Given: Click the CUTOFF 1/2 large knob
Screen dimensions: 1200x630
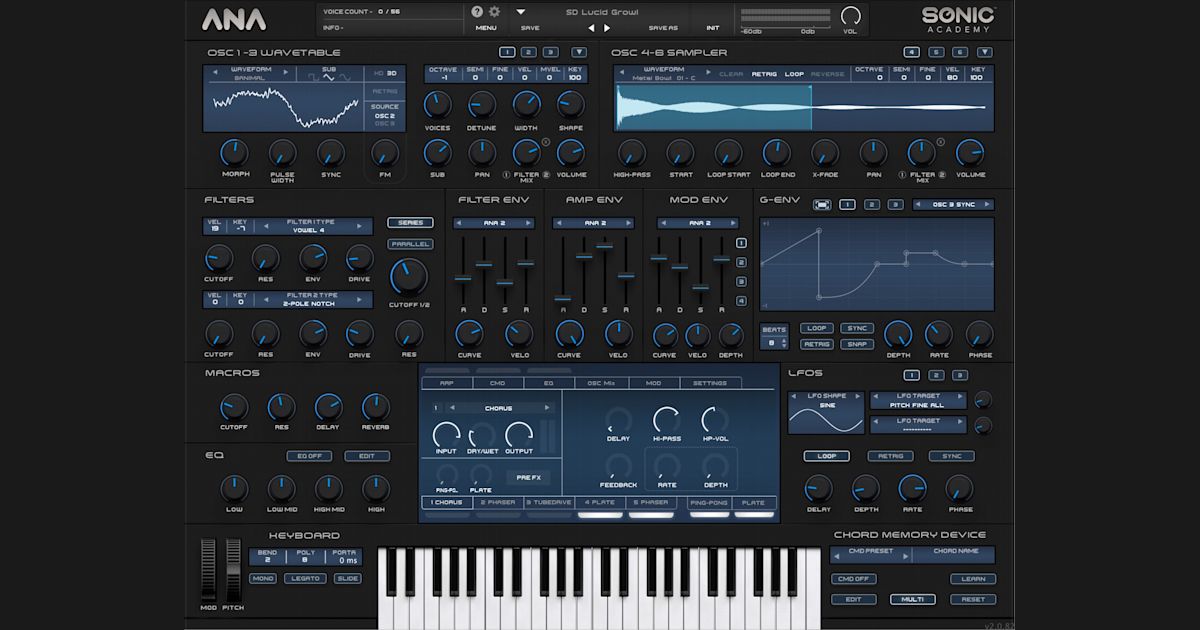Looking at the screenshot, I should click(x=408, y=277).
